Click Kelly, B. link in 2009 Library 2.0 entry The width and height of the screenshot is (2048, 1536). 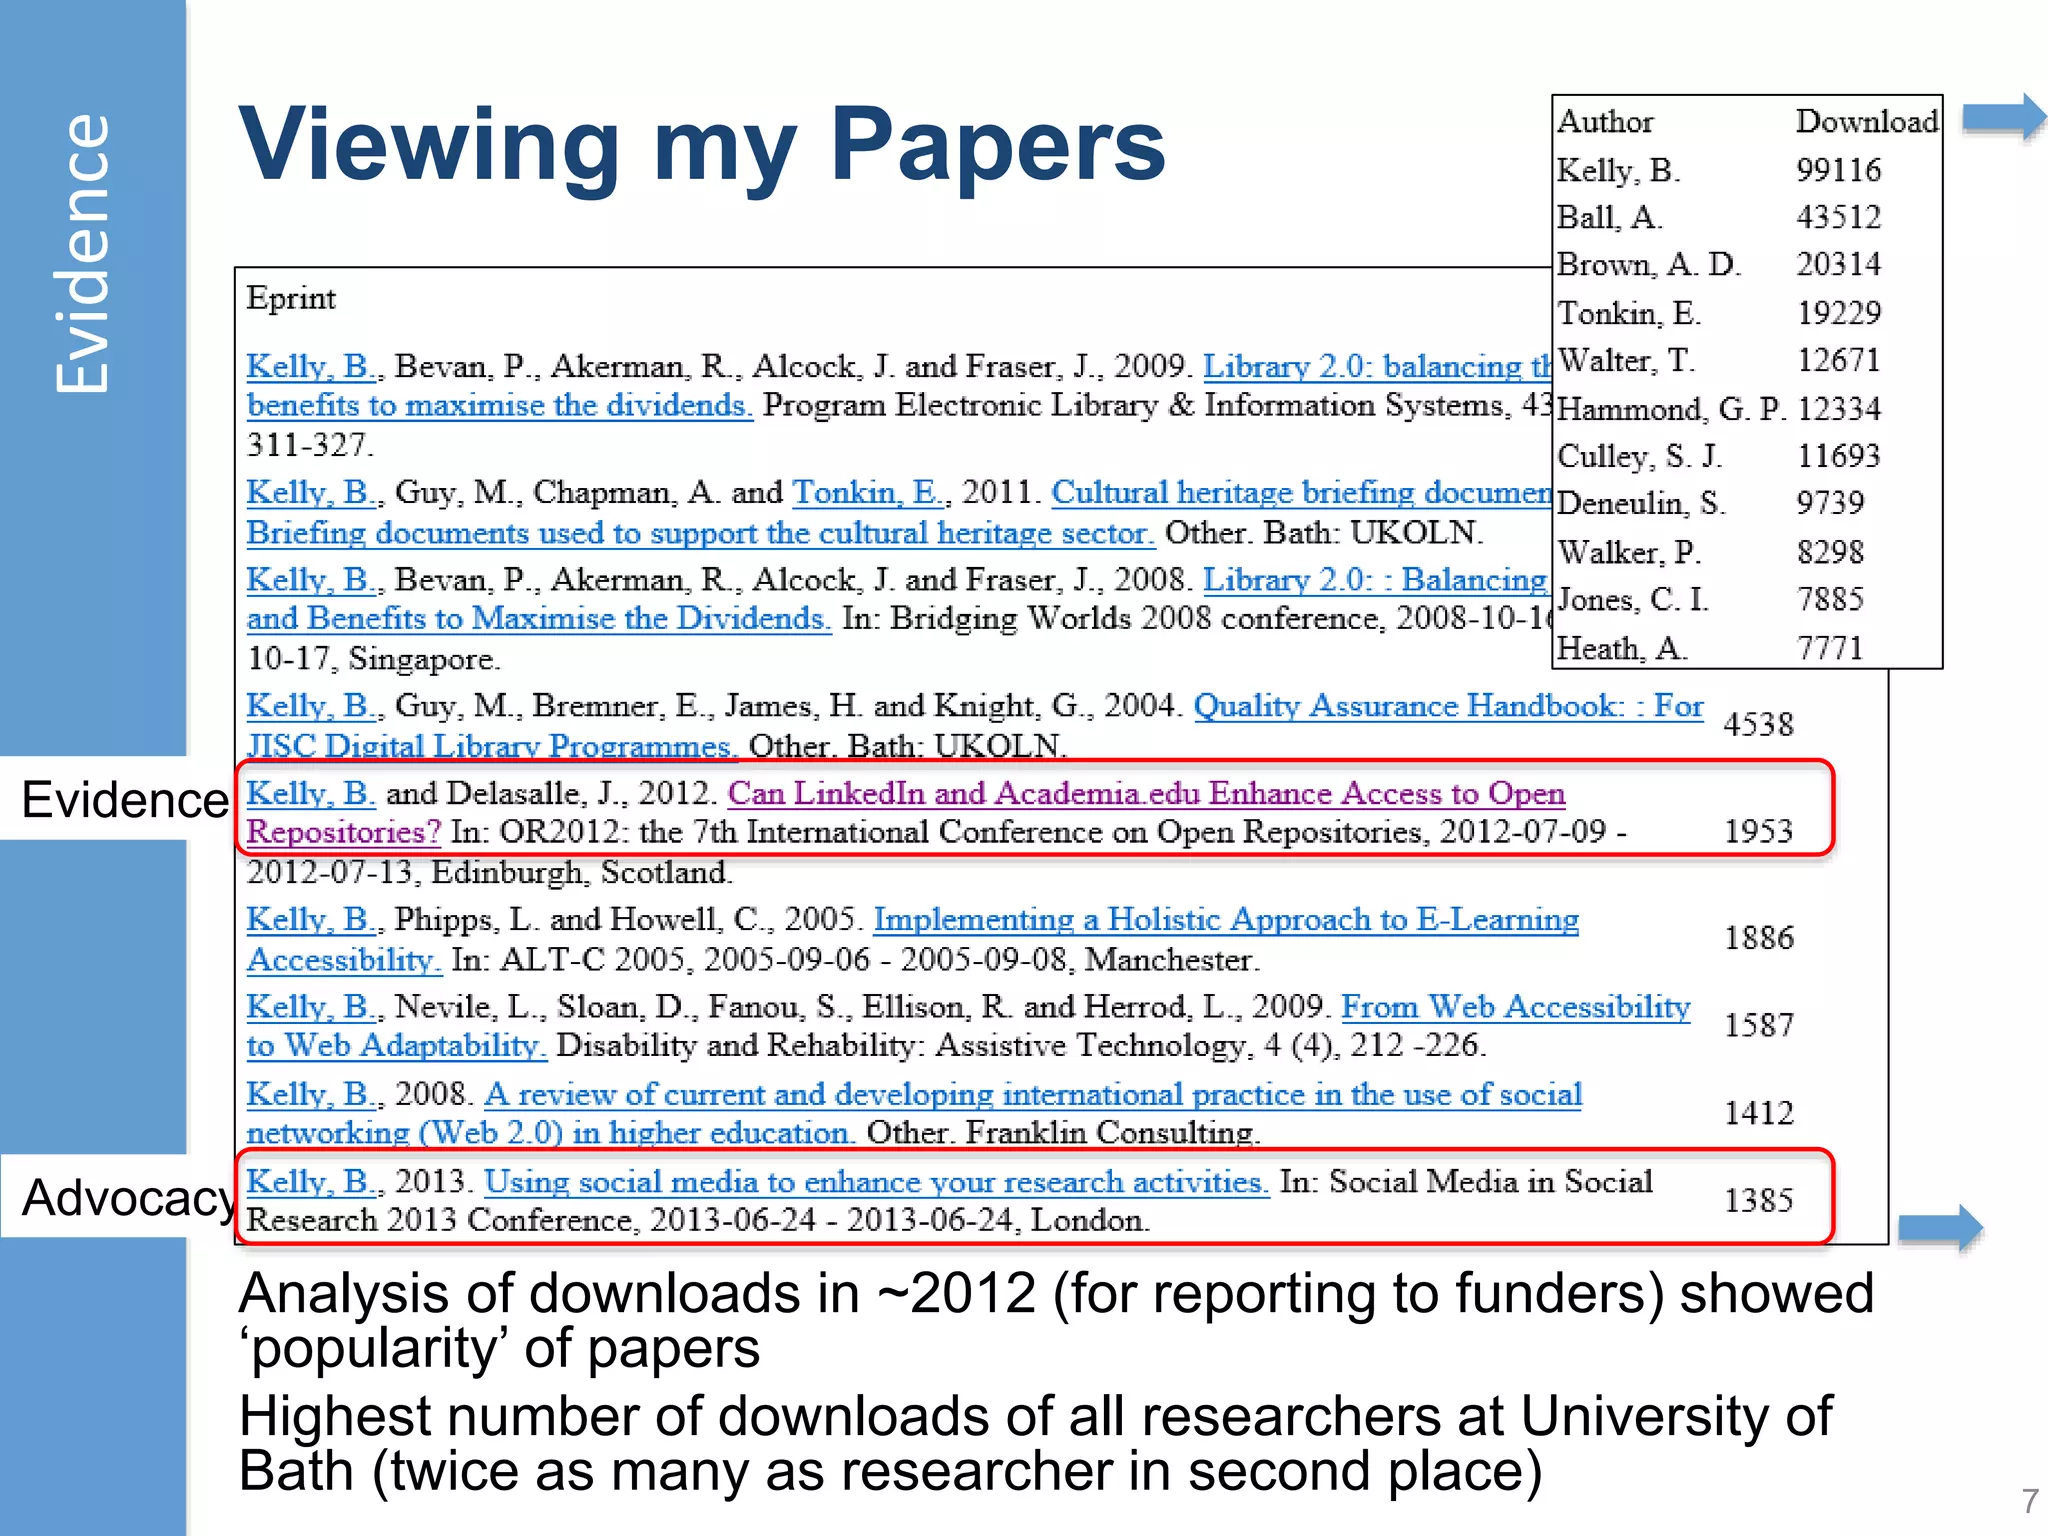pyautogui.click(x=312, y=367)
